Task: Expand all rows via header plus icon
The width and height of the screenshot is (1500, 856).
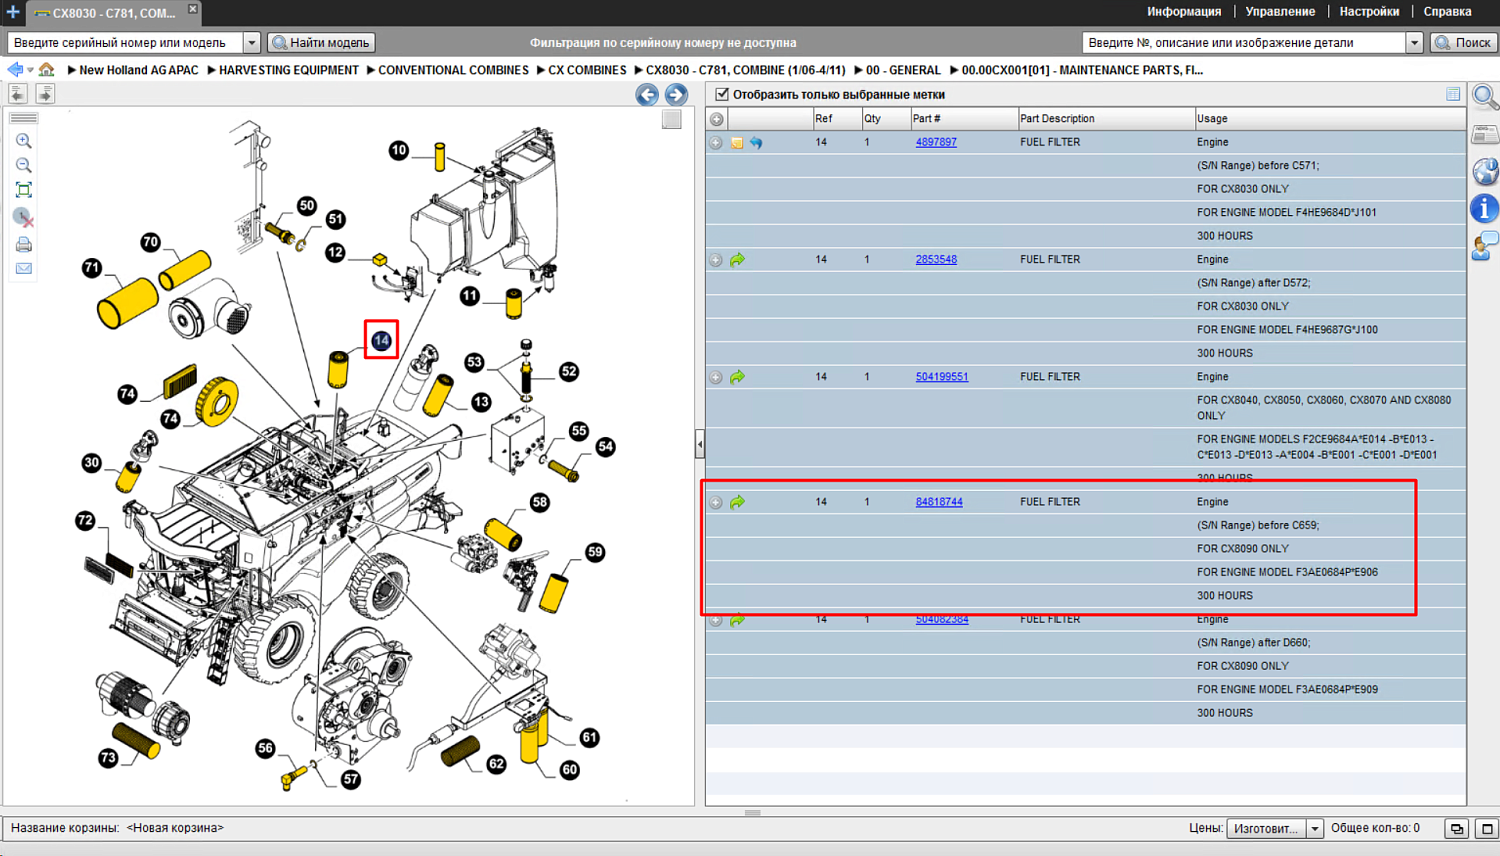Action: tap(717, 119)
